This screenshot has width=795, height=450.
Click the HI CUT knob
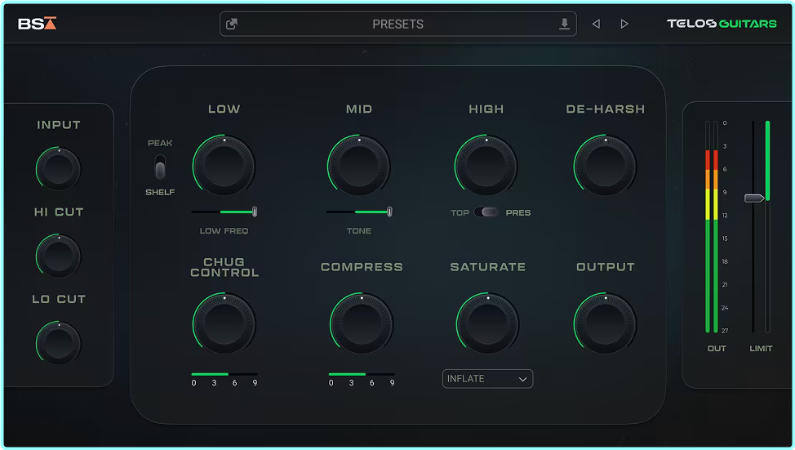(58, 256)
